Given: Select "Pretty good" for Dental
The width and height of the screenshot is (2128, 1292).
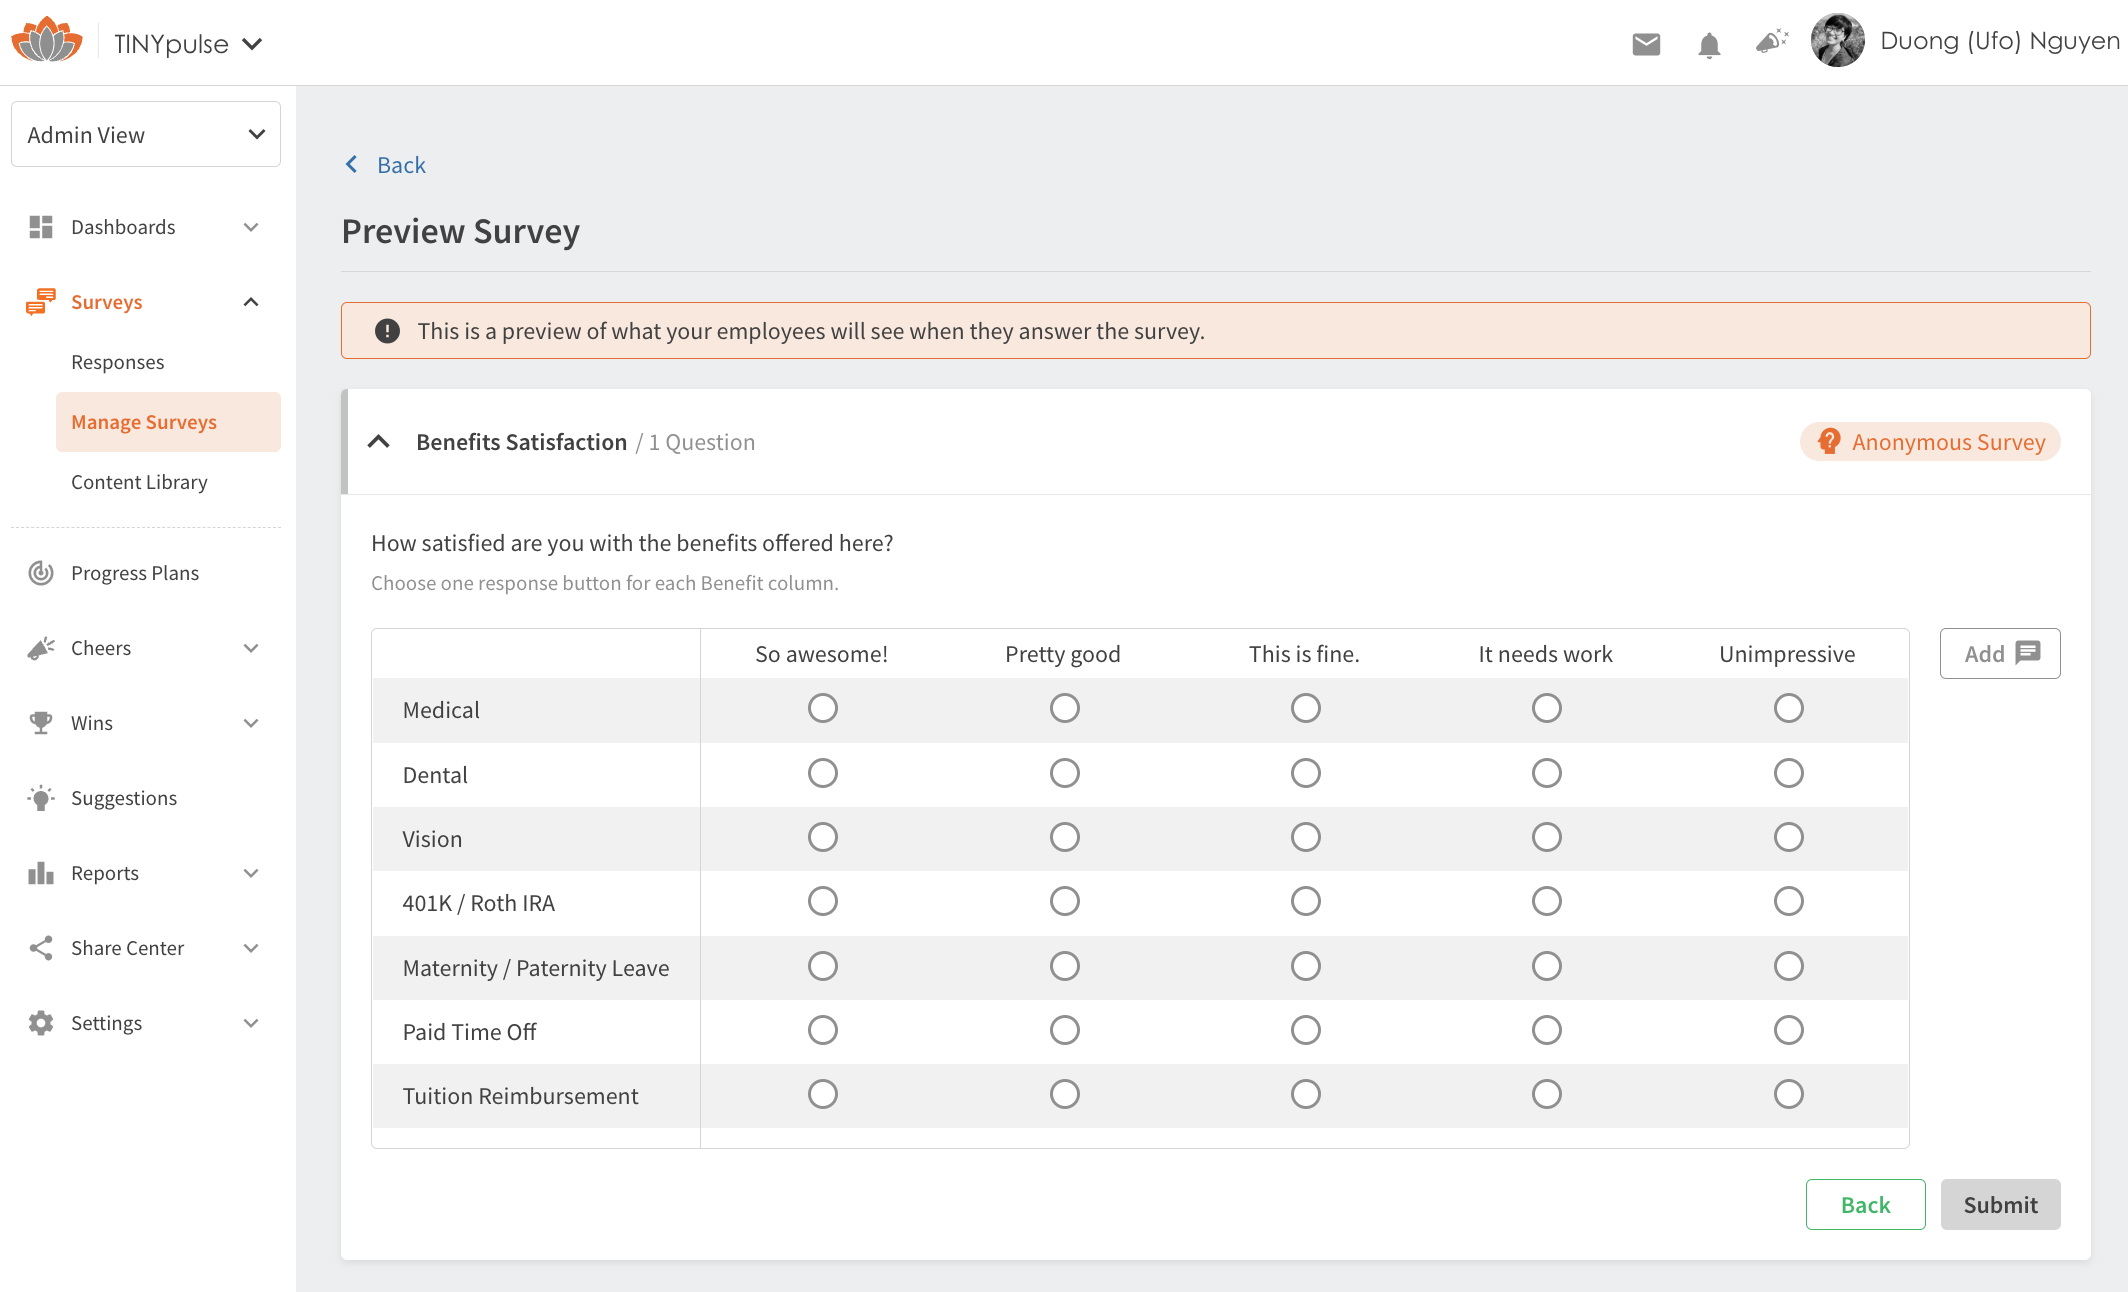Looking at the screenshot, I should (x=1064, y=773).
